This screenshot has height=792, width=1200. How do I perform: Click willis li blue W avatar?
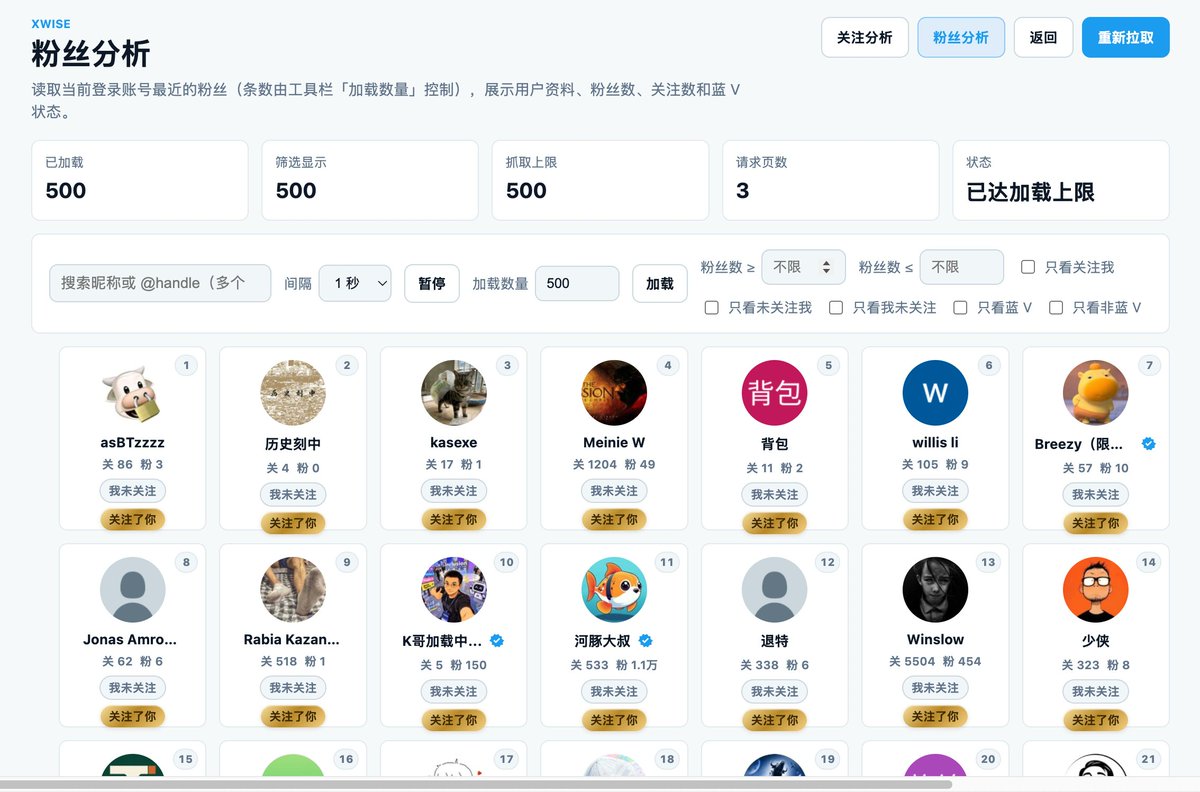pos(935,393)
